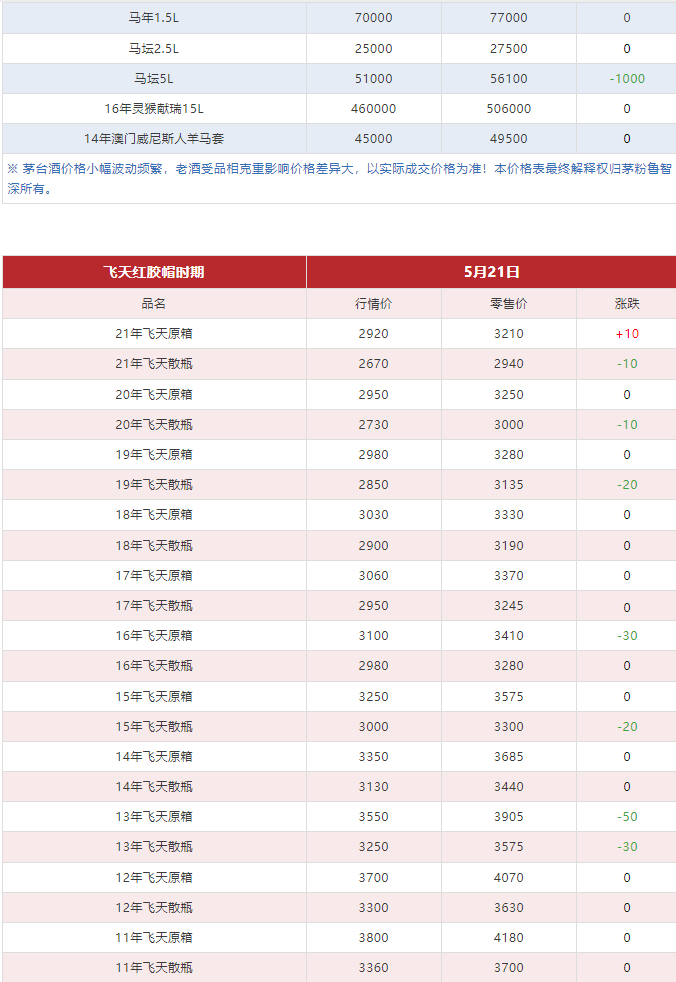Click the -1000 change value for 马坛5L
This screenshot has width=676, height=982.
coord(627,79)
